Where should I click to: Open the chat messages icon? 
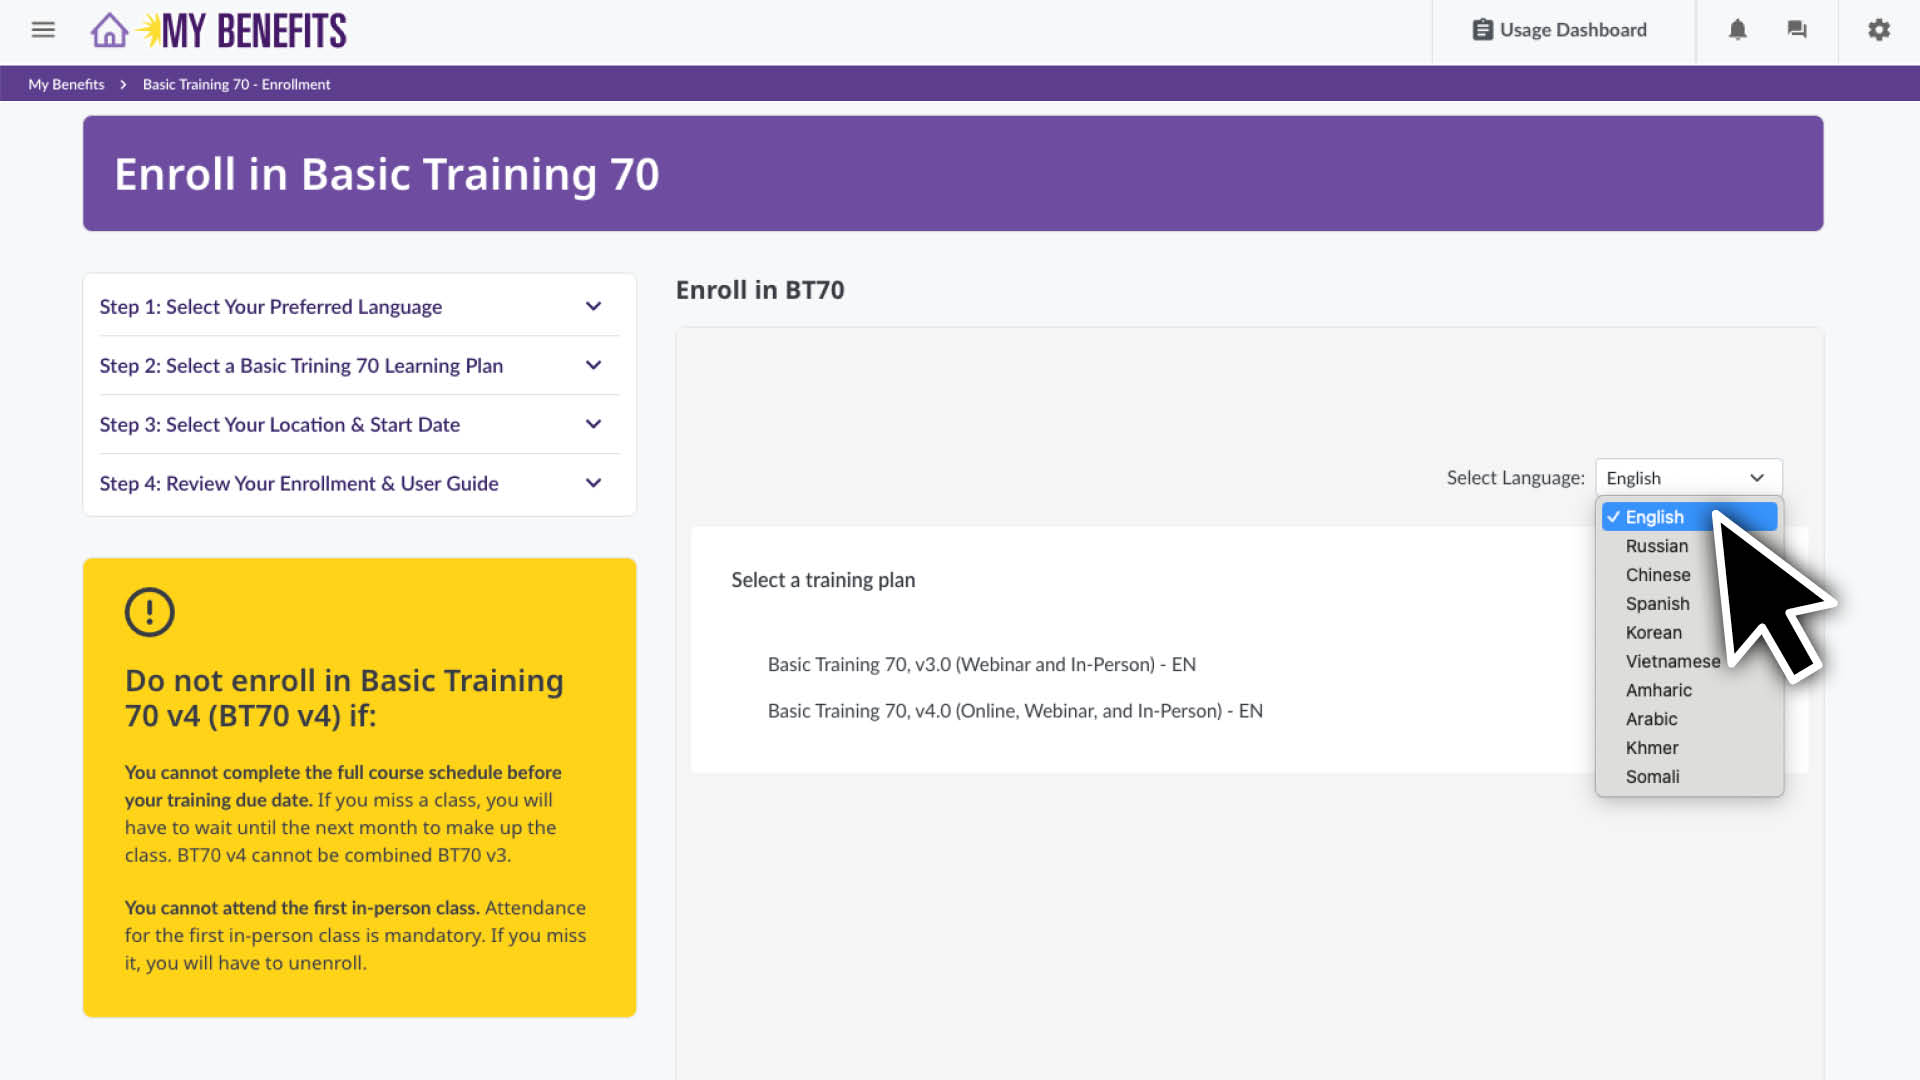(x=1797, y=30)
